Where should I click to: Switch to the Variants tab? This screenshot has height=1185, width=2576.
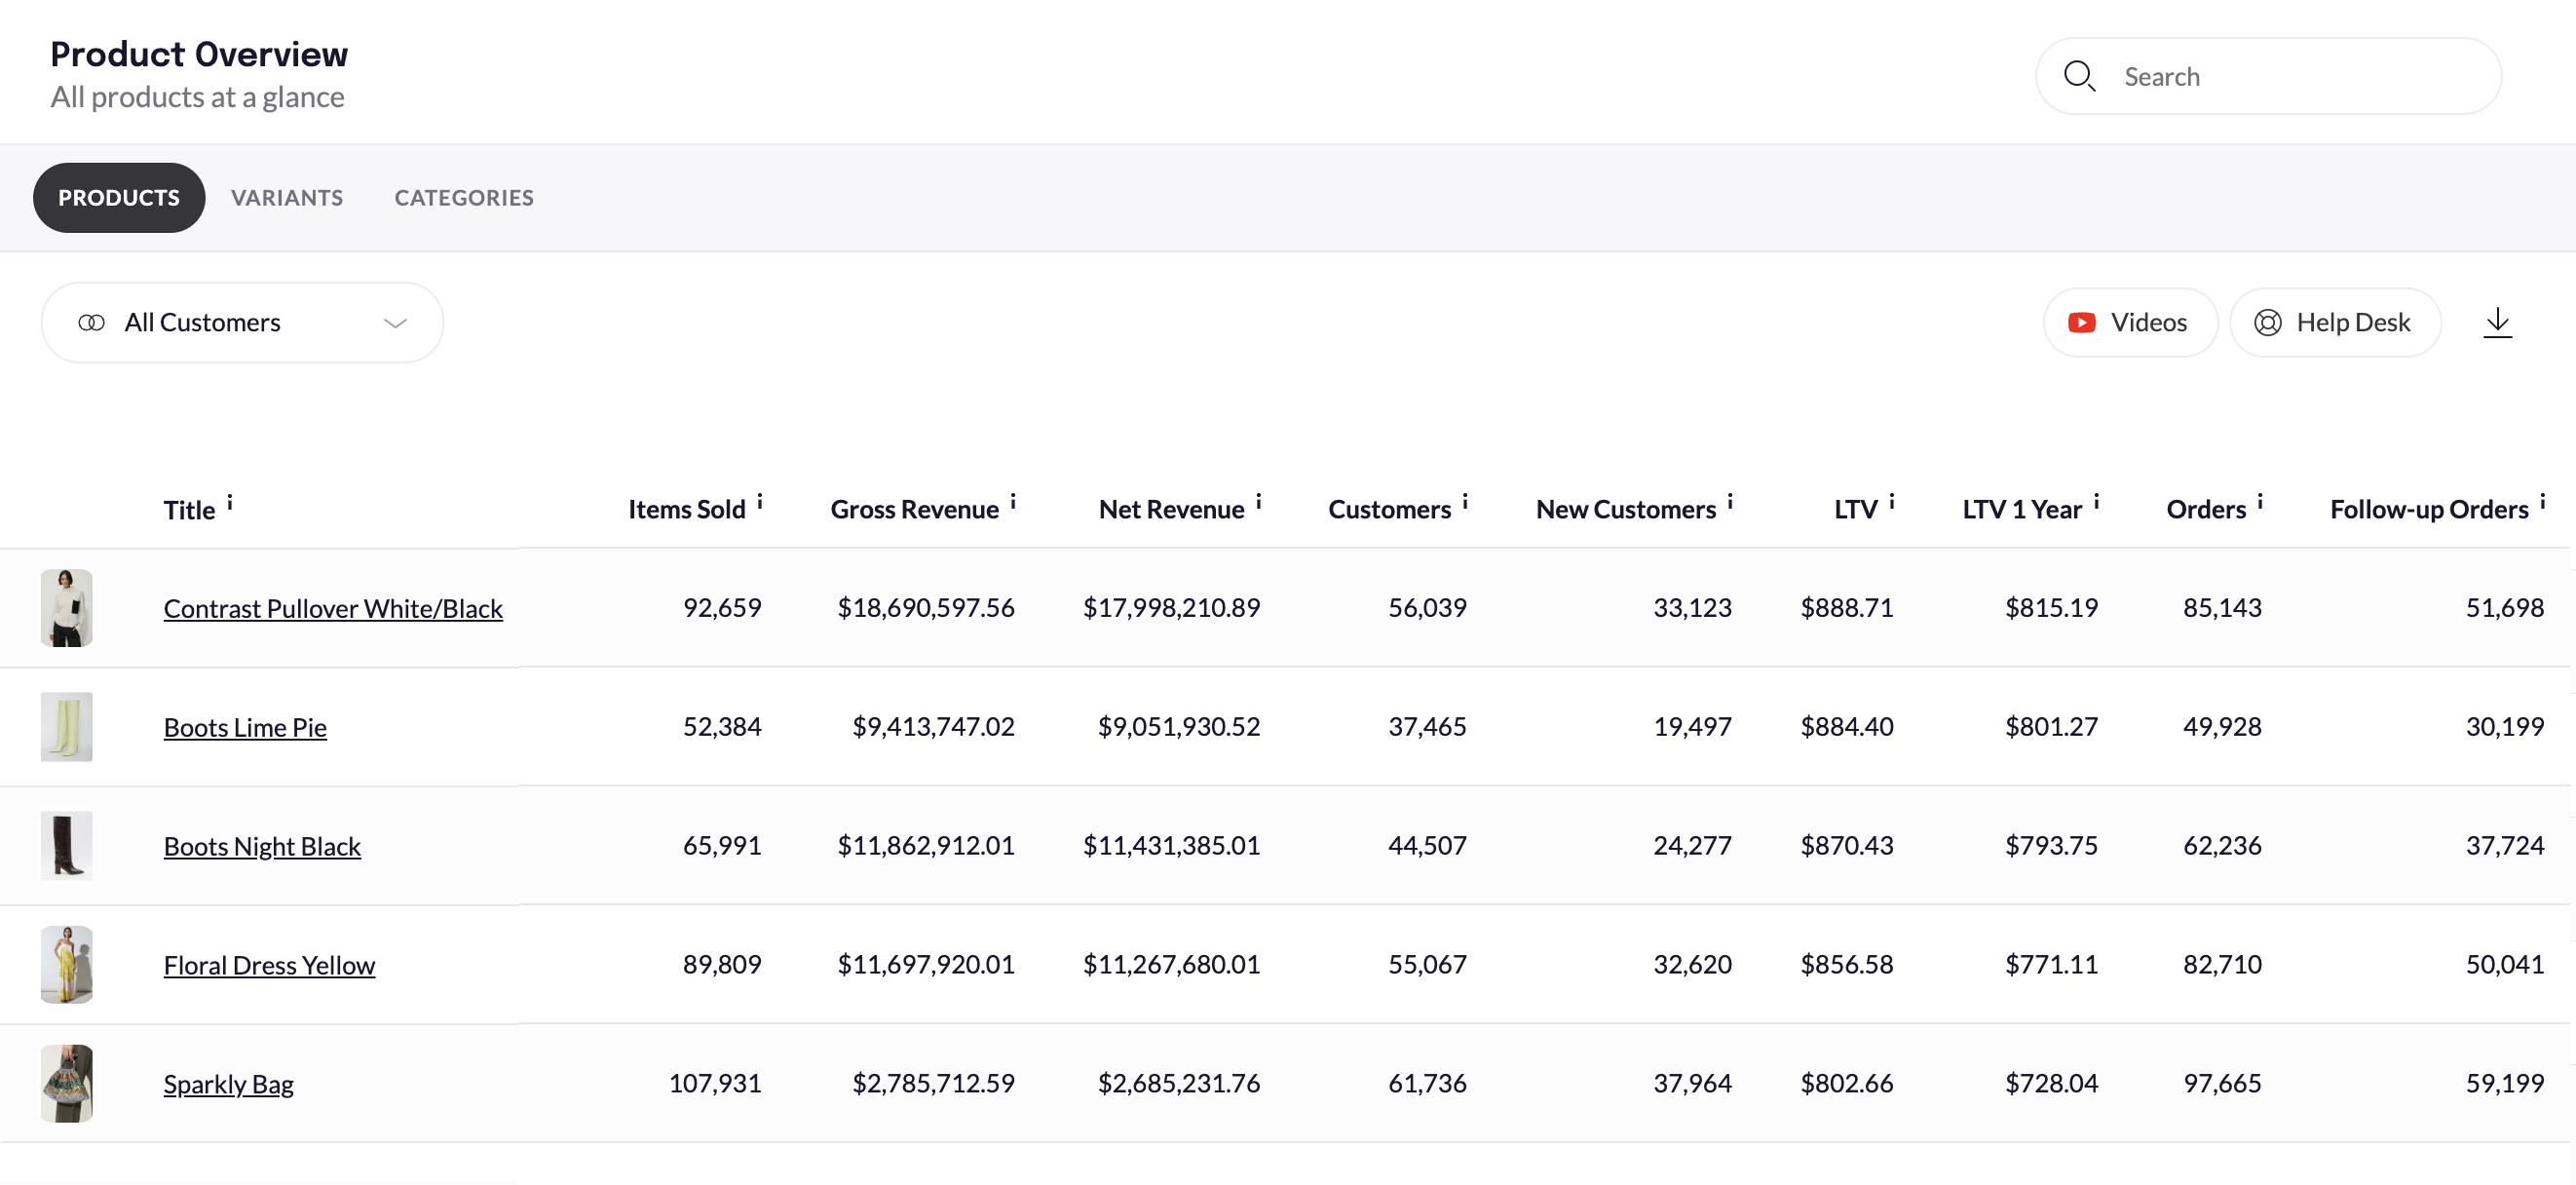(287, 197)
